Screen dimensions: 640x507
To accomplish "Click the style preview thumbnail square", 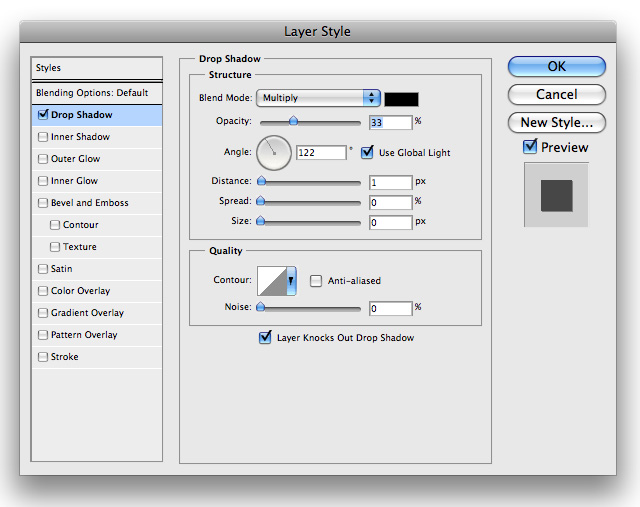I will point(556,196).
